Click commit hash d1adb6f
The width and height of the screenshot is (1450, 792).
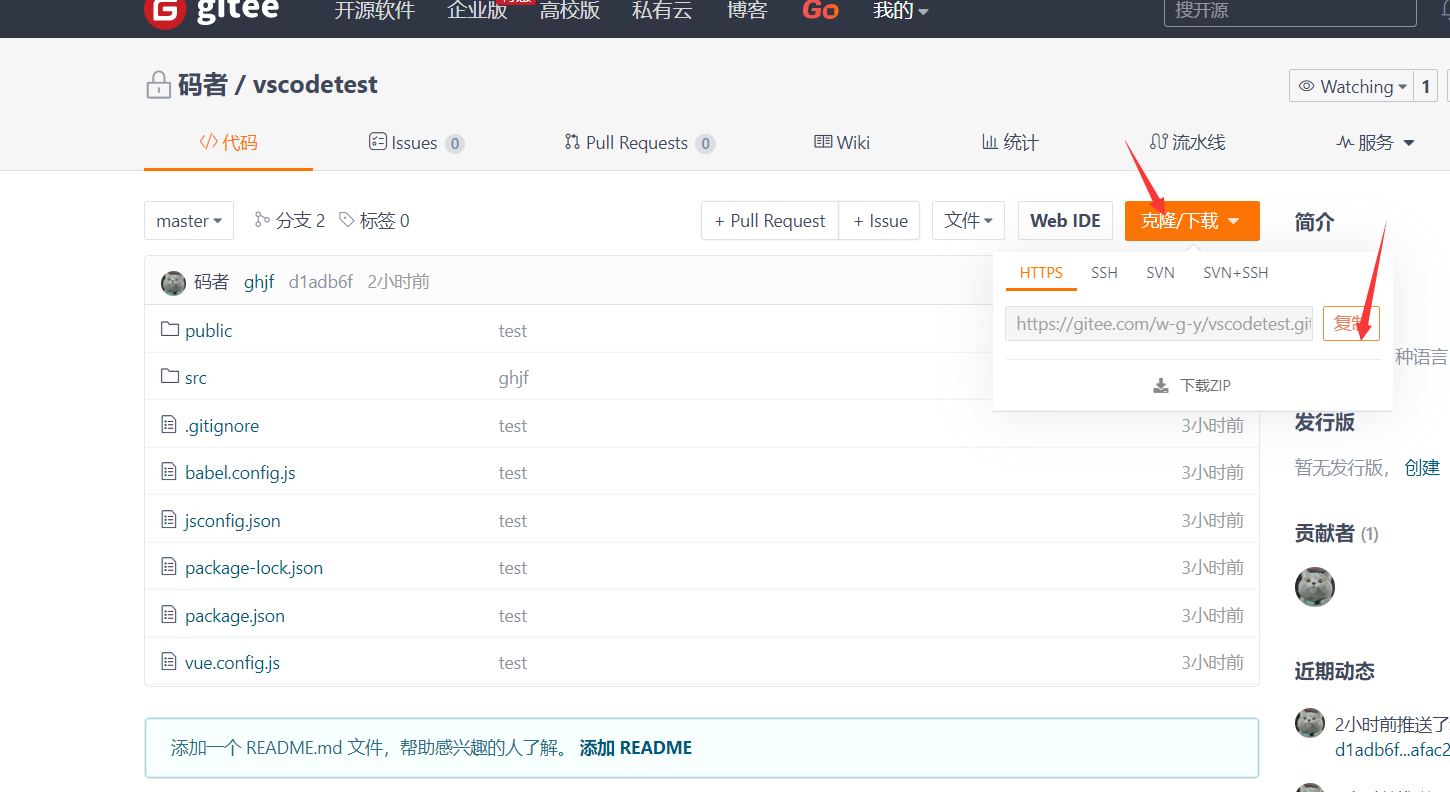pyautogui.click(x=321, y=282)
